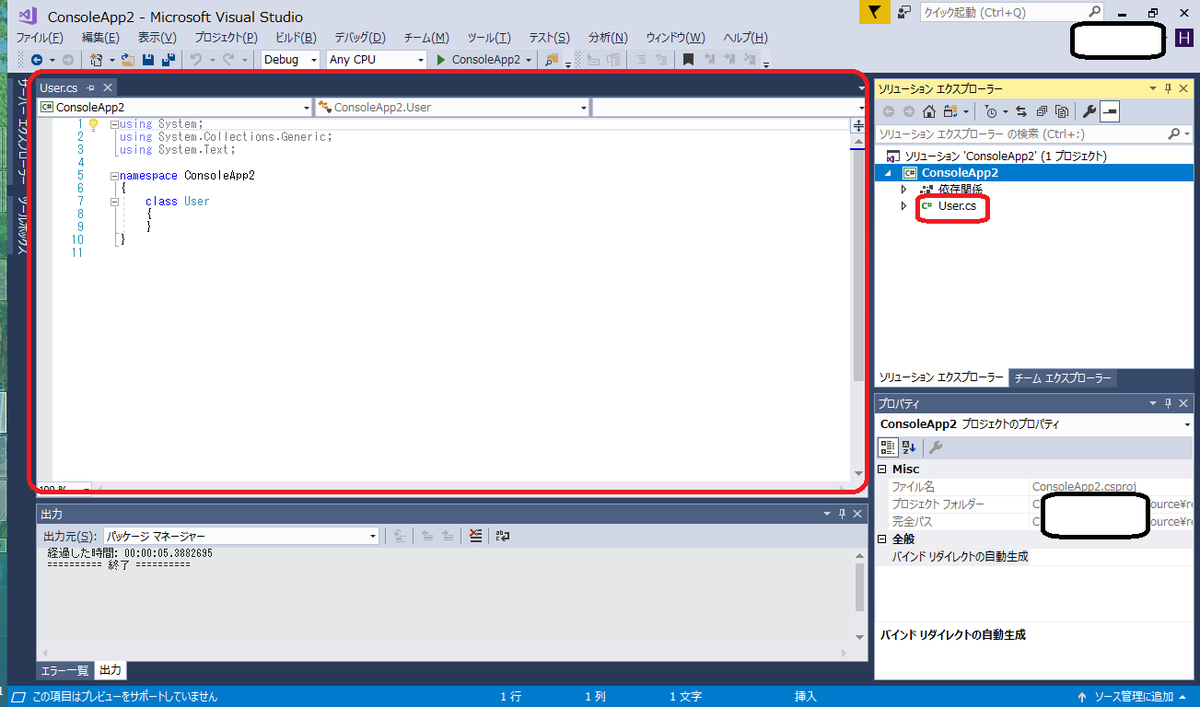The height and width of the screenshot is (707, 1200).
Task: Toggle Word Wrap icon in Output toolbar
Action: 503,536
